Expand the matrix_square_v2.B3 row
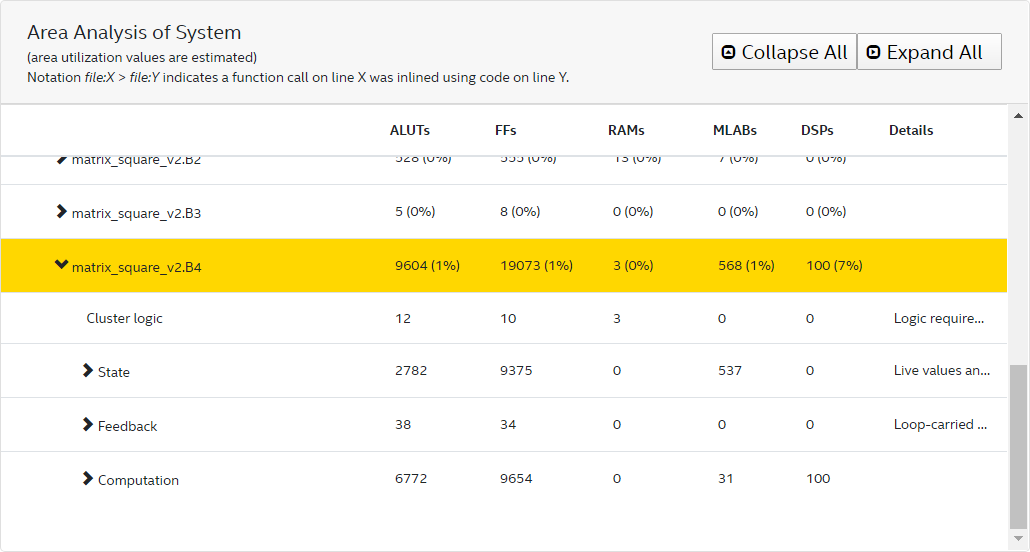Image resolution: width=1030 pixels, height=552 pixels. click(62, 212)
